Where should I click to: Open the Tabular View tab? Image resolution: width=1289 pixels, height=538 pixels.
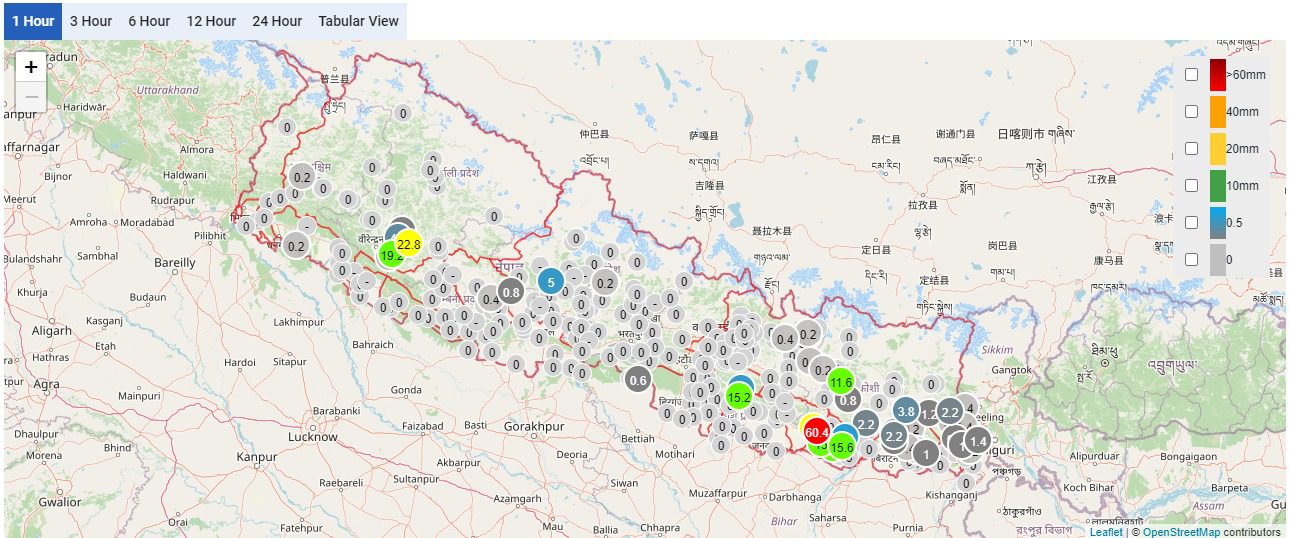(x=358, y=21)
